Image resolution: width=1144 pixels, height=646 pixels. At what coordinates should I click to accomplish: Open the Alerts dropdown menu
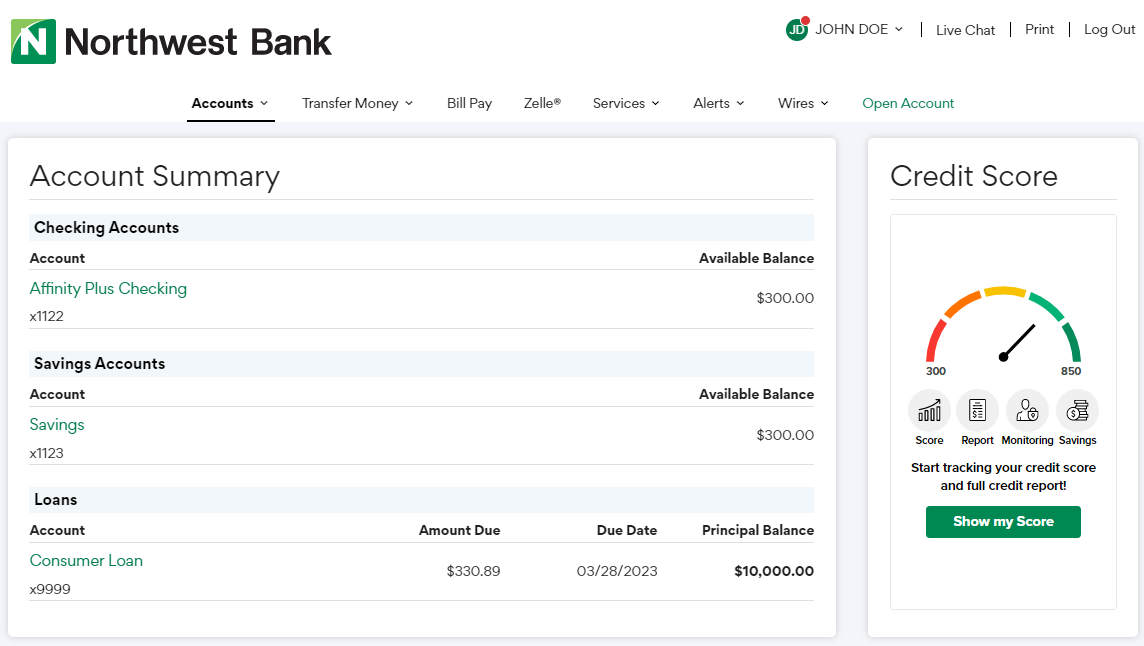point(718,103)
